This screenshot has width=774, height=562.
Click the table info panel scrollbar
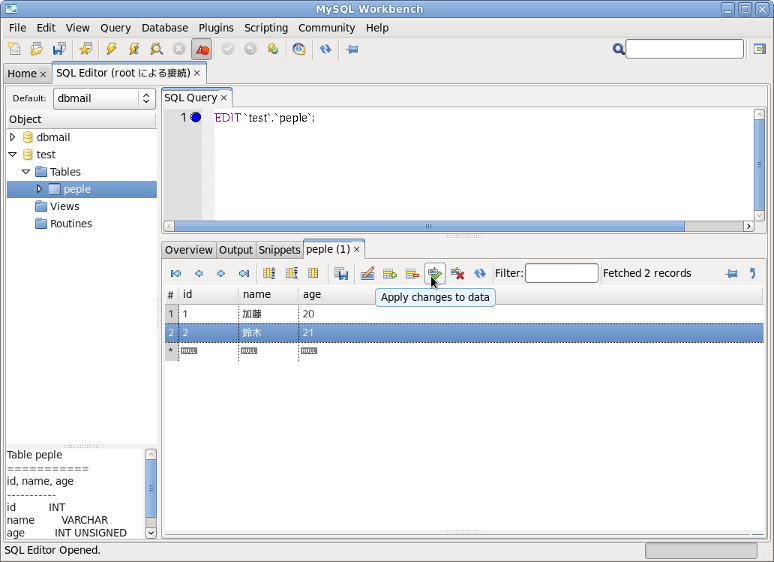click(x=151, y=493)
